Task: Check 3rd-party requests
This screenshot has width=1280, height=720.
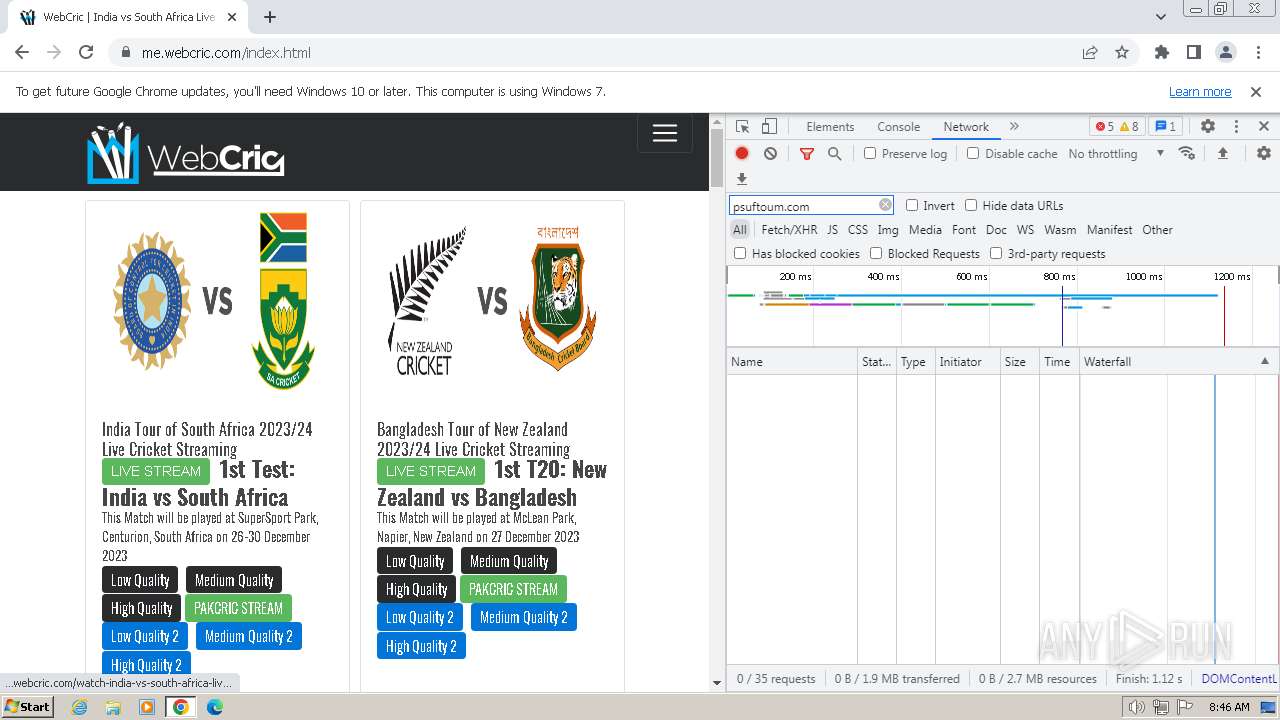Action: (996, 253)
